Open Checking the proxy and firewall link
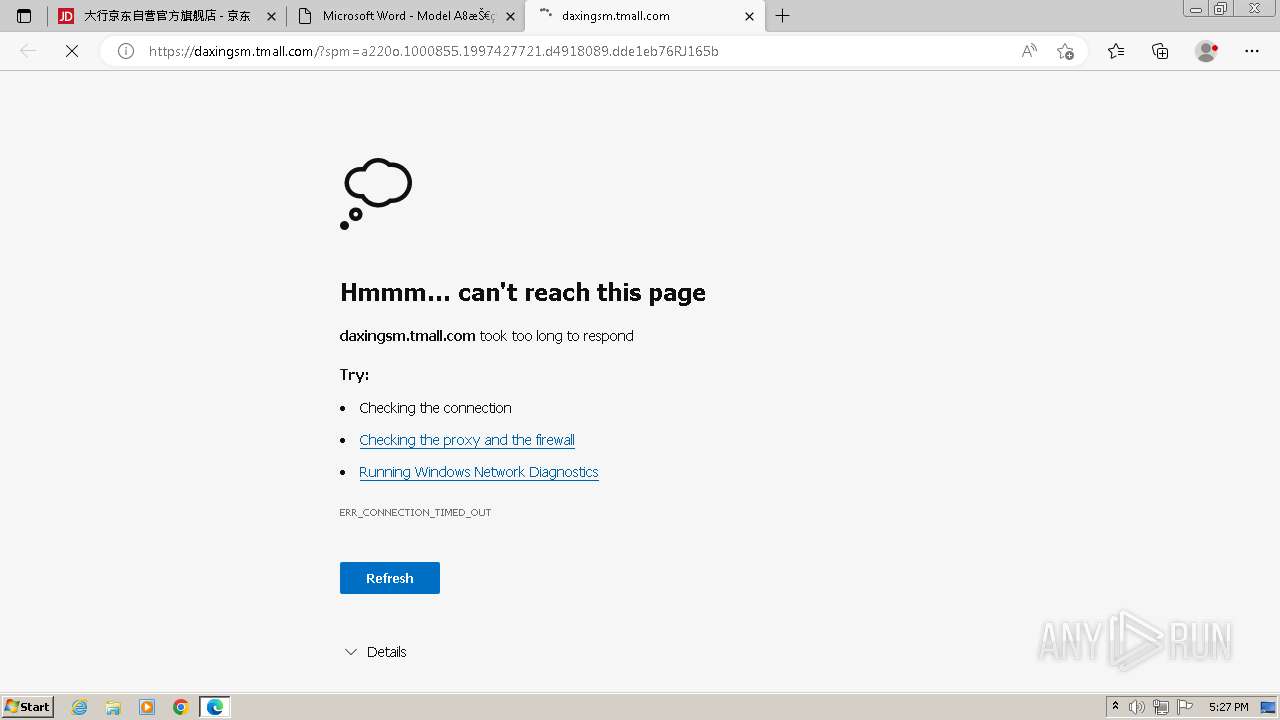Viewport: 1280px width, 720px height. (x=467, y=440)
